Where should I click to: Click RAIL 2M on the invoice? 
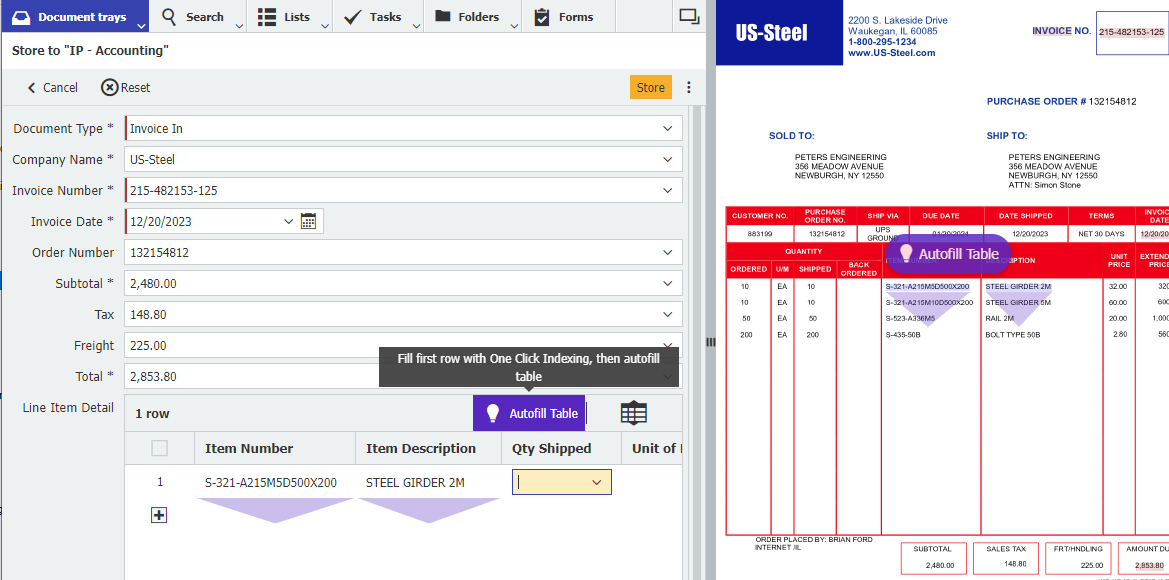pyautogui.click(x=999, y=318)
